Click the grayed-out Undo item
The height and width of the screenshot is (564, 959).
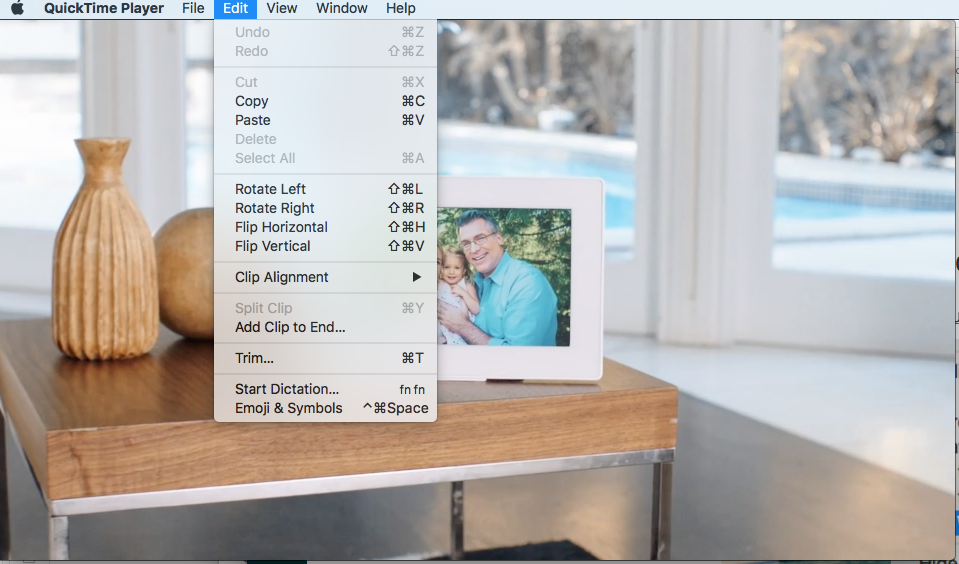(325, 32)
